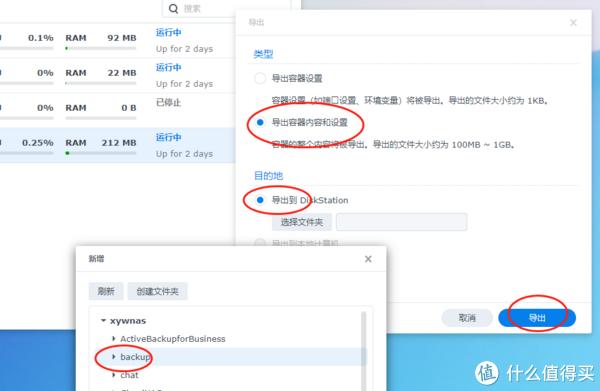The width and height of the screenshot is (600, 391).
Task: Select the container row using 212 MB RAM
Action: (x=117, y=145)
